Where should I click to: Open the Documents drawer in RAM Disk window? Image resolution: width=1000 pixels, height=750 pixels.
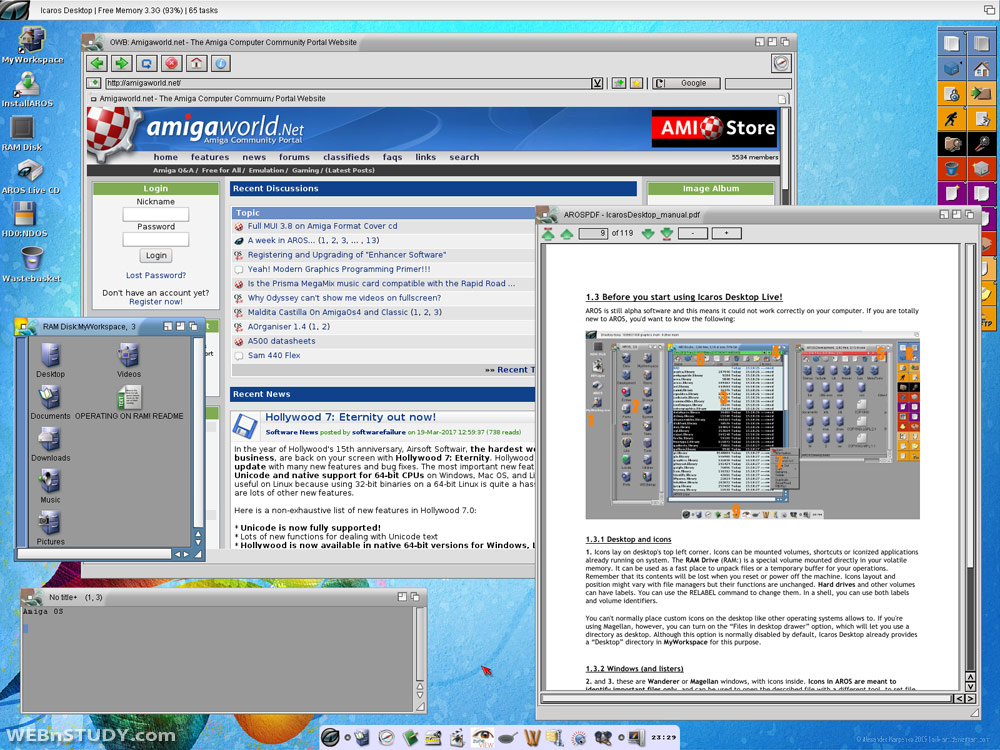[50, 402]
